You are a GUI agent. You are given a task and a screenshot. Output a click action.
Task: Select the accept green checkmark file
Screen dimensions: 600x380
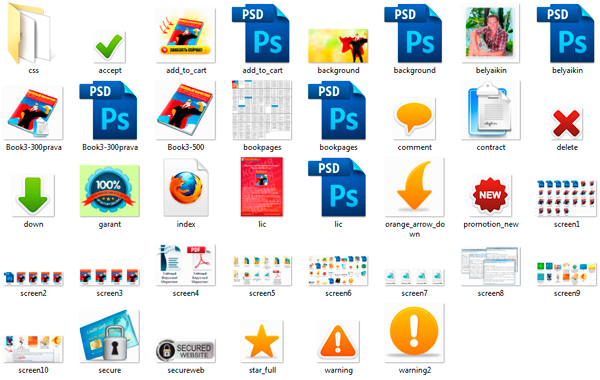109,47
